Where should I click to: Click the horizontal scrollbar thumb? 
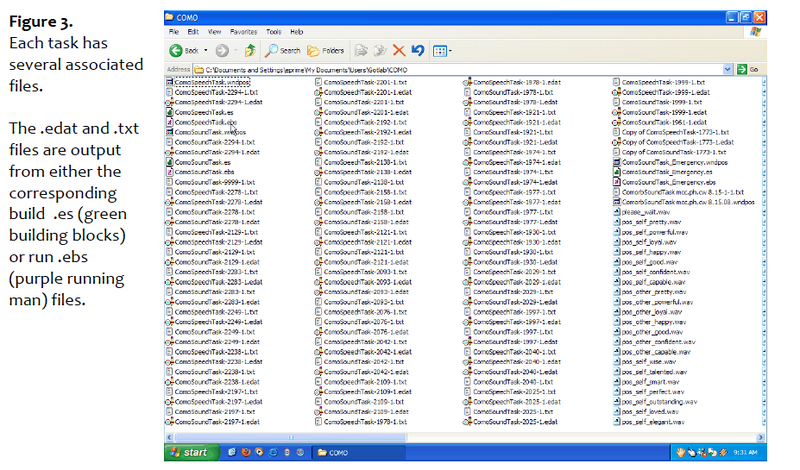pos(291,437)
